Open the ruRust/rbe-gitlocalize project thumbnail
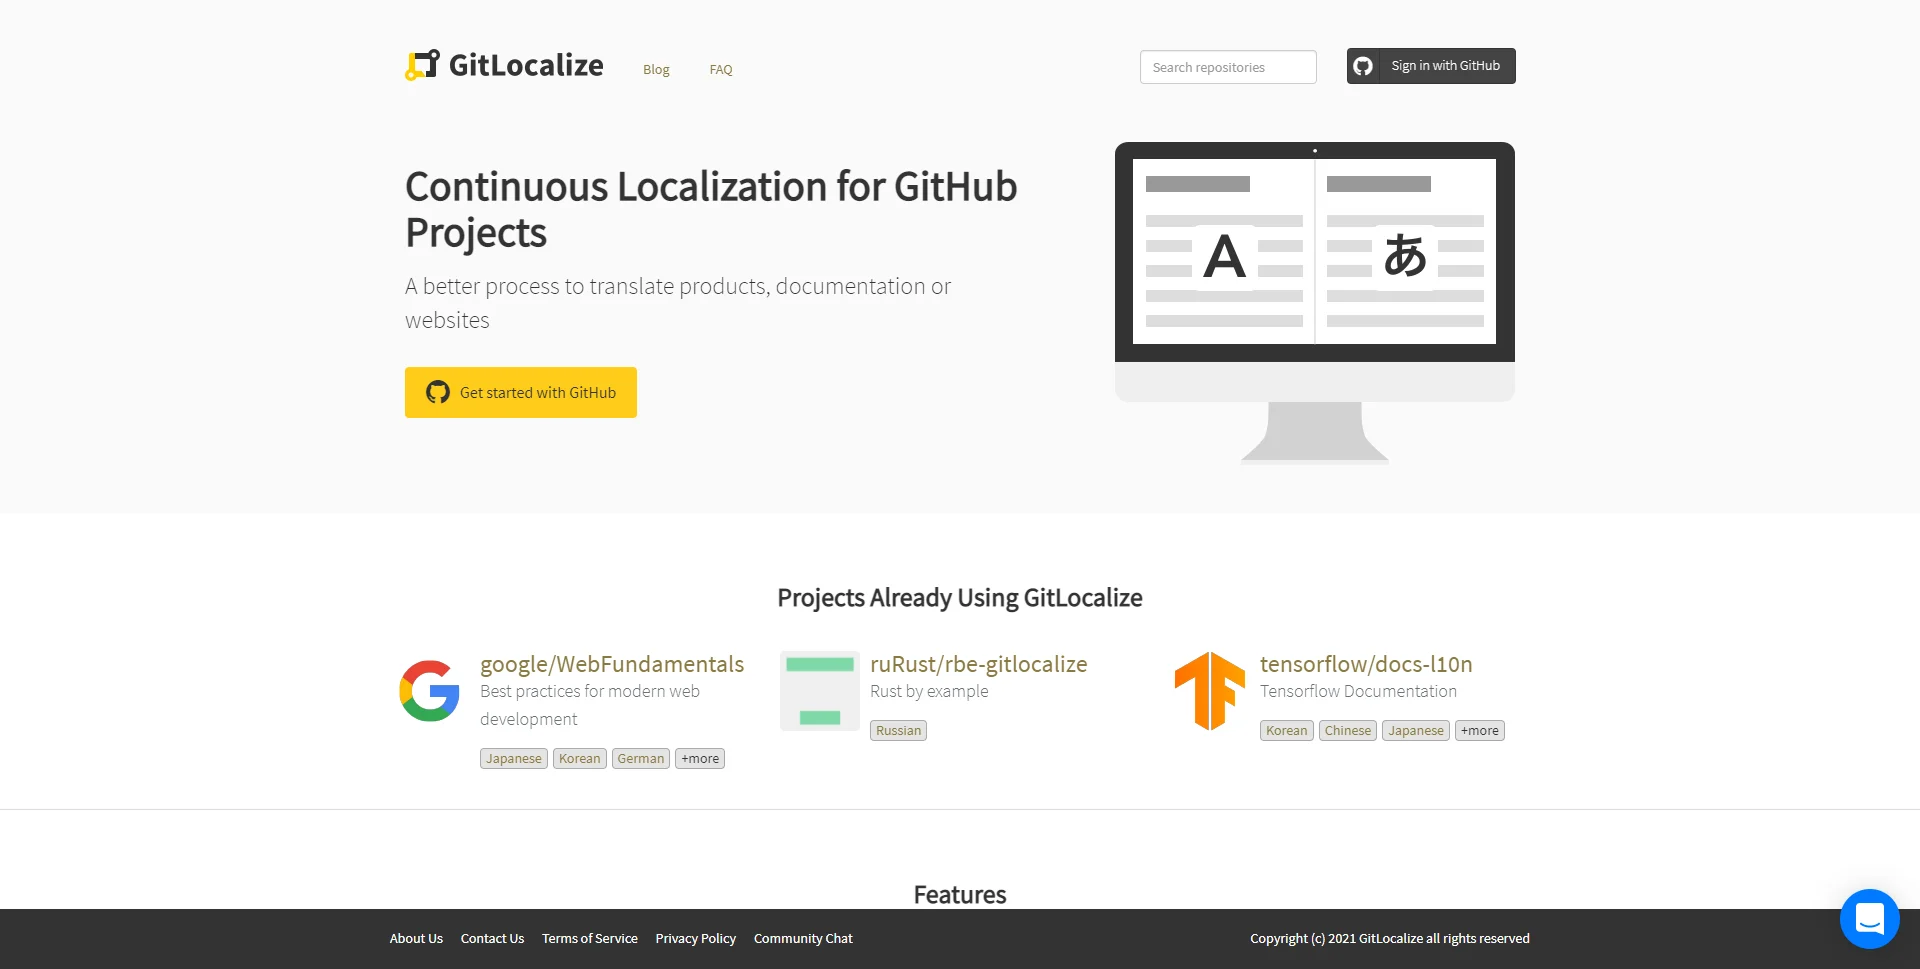The height and width of the screenshot is (969, 1920). tap(819, 690)
